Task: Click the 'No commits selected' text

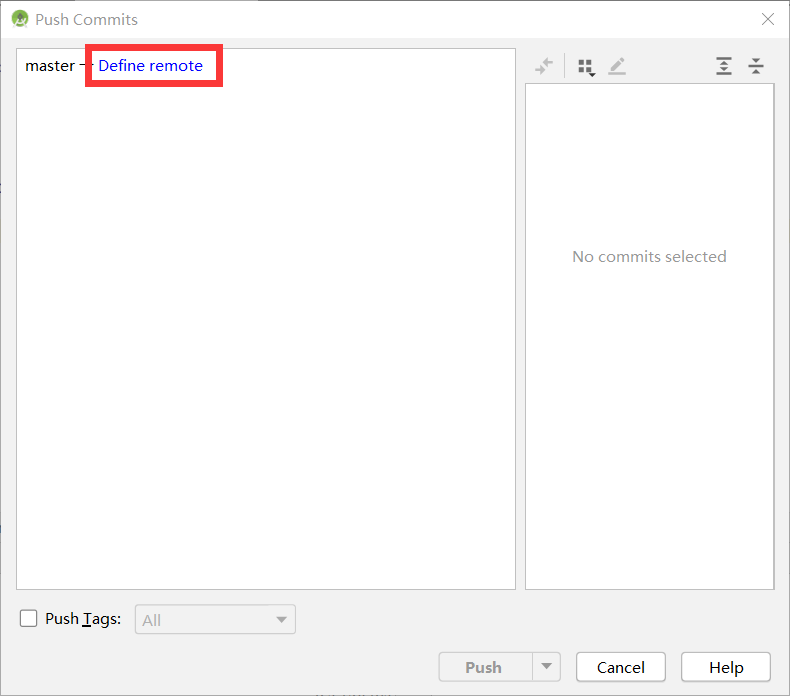Action: 649,257
